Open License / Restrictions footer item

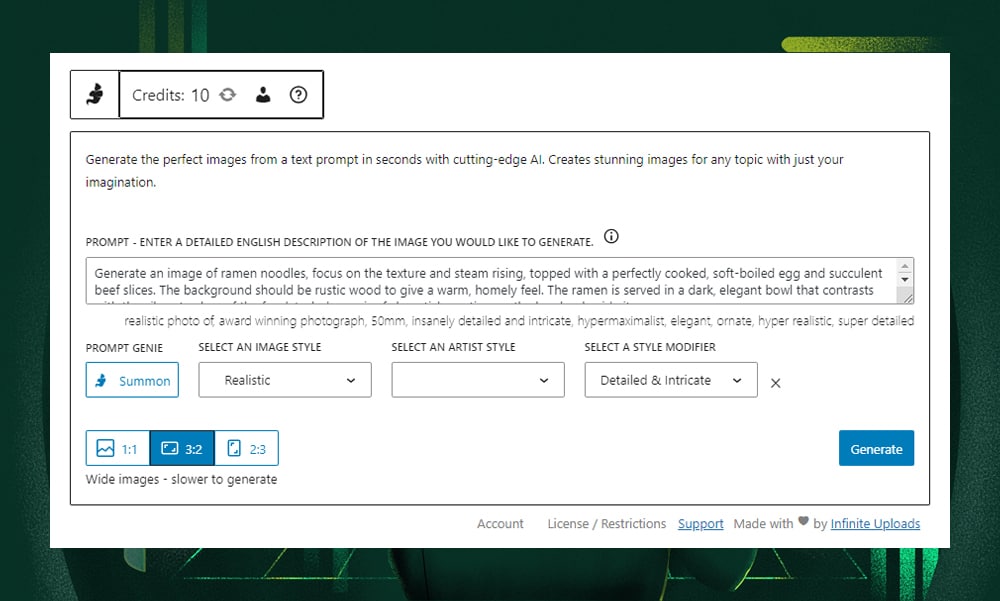(x=606, y=524)
